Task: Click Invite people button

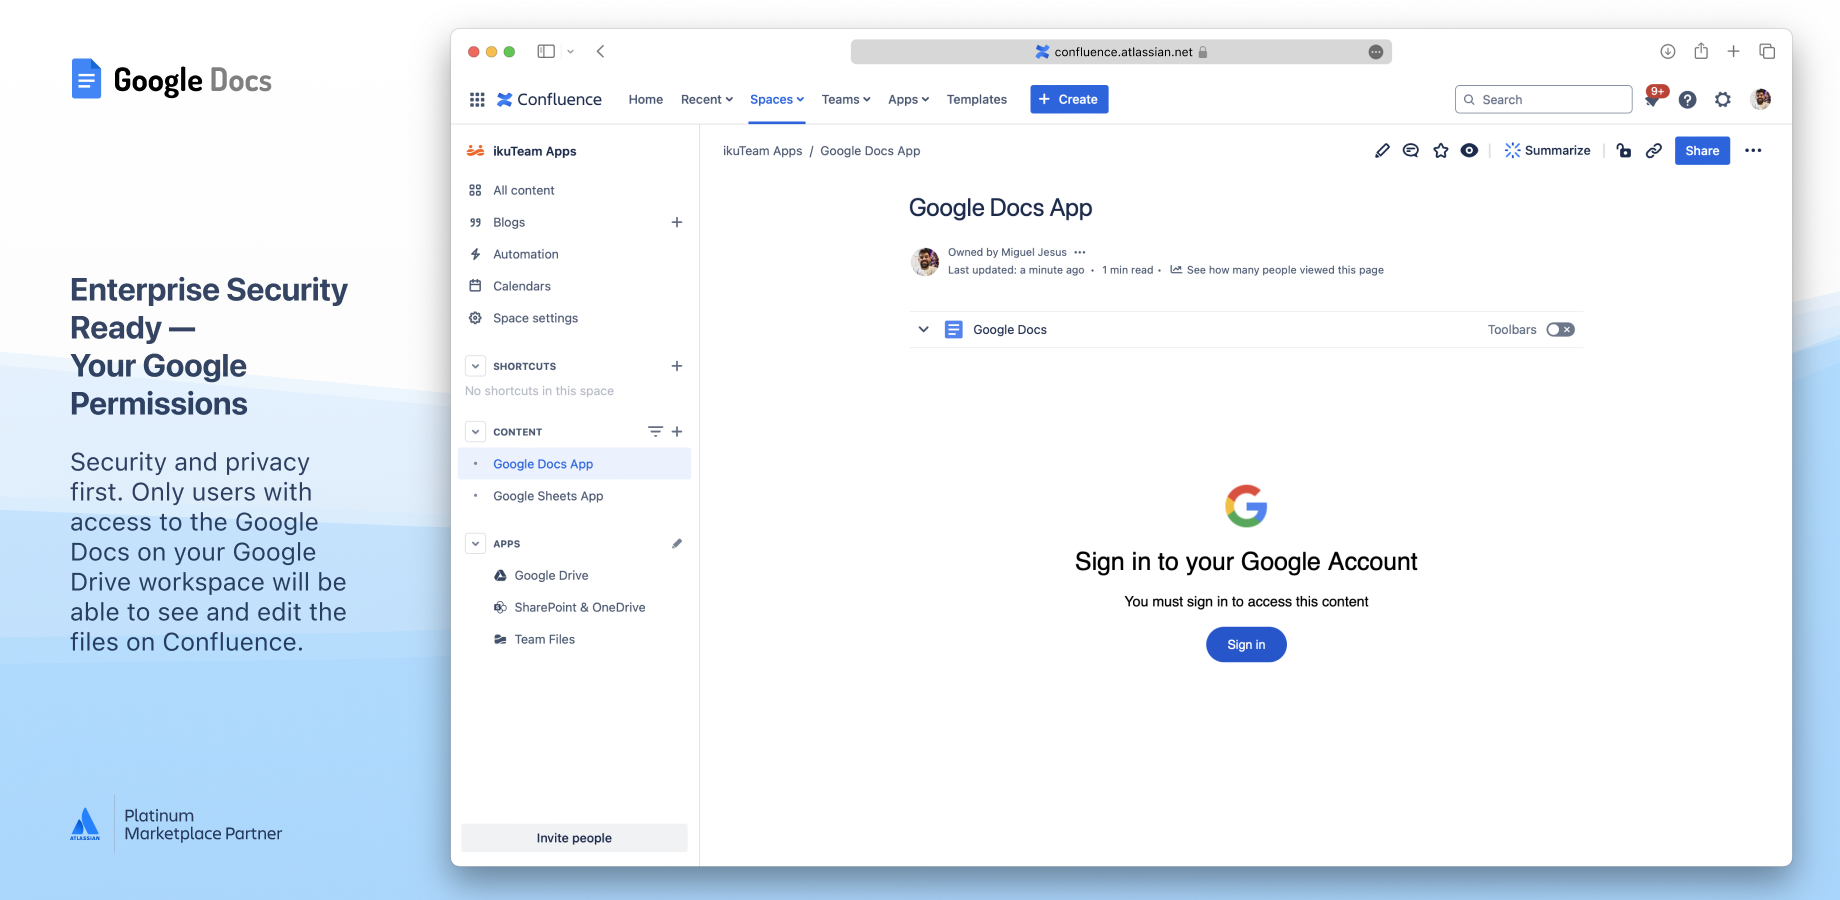Action: [x=574, y=838]
